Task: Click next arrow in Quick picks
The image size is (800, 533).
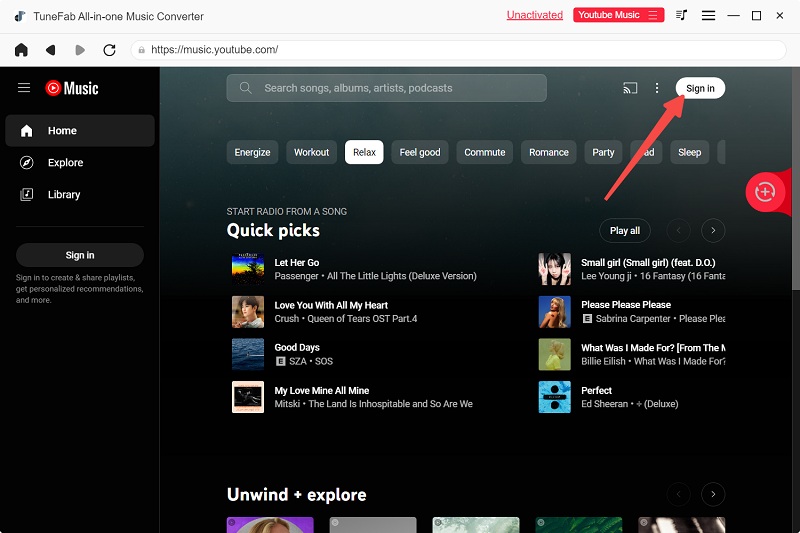Action: (x=713, y=231)
